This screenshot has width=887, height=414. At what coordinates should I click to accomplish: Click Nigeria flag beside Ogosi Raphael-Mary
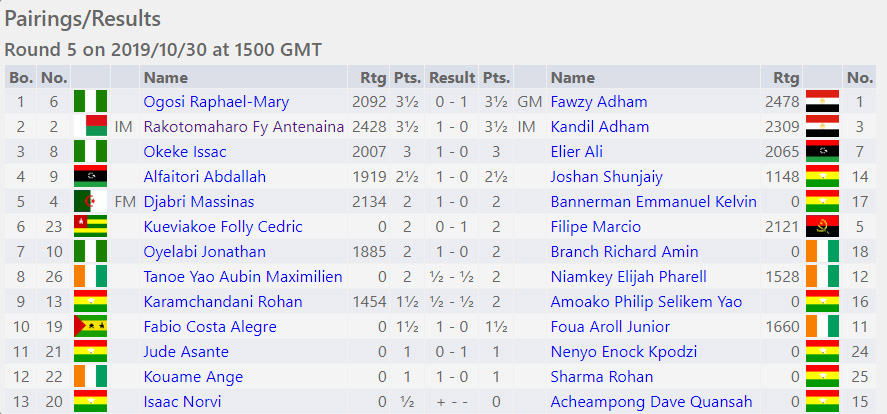91,102
